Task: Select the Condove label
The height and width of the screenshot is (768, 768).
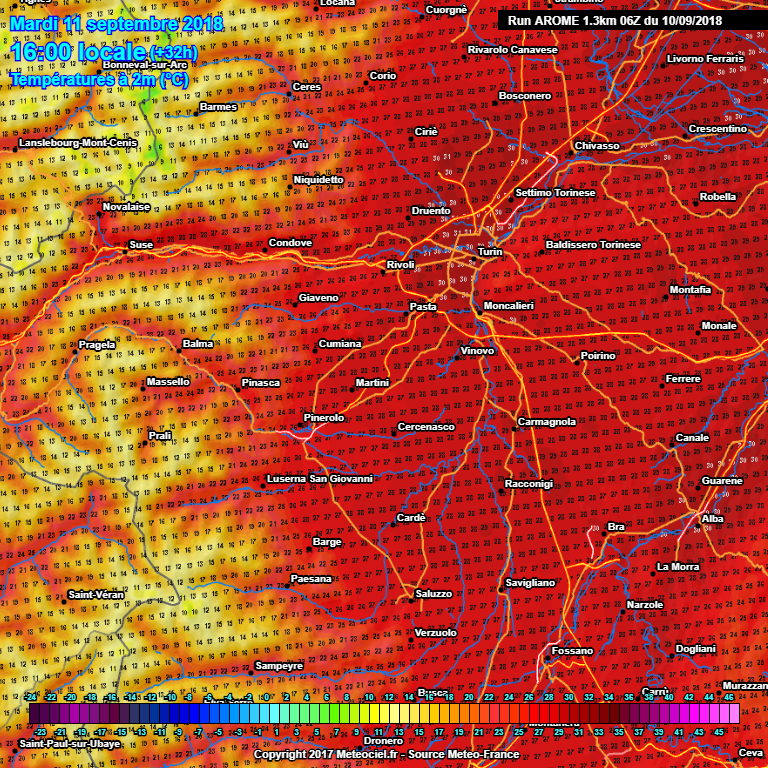Action: click(290, 242)
